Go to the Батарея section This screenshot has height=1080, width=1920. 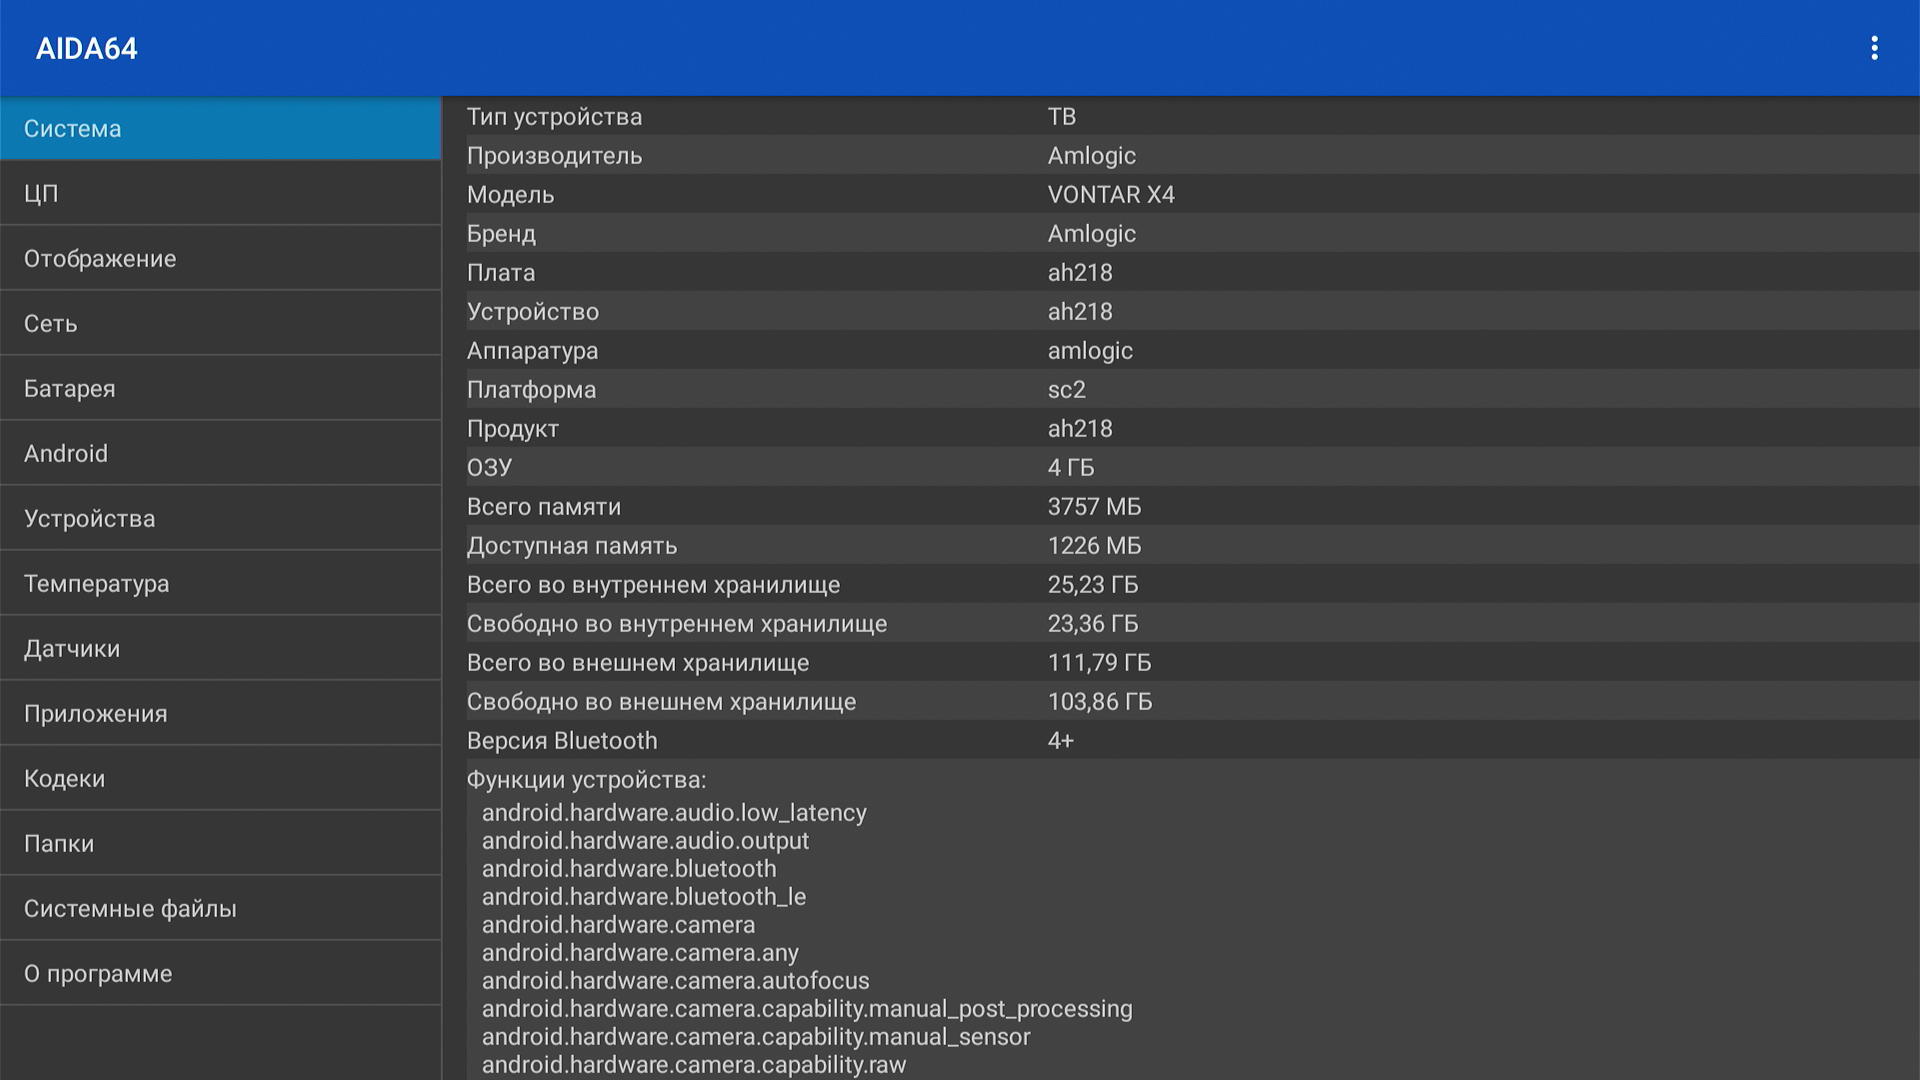click(x=220, y=389)
